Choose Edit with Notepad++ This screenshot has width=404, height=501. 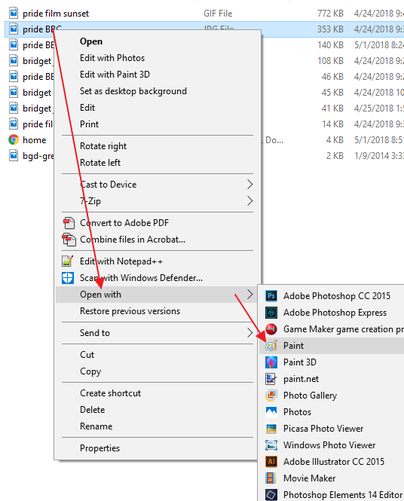coord(121,261)
